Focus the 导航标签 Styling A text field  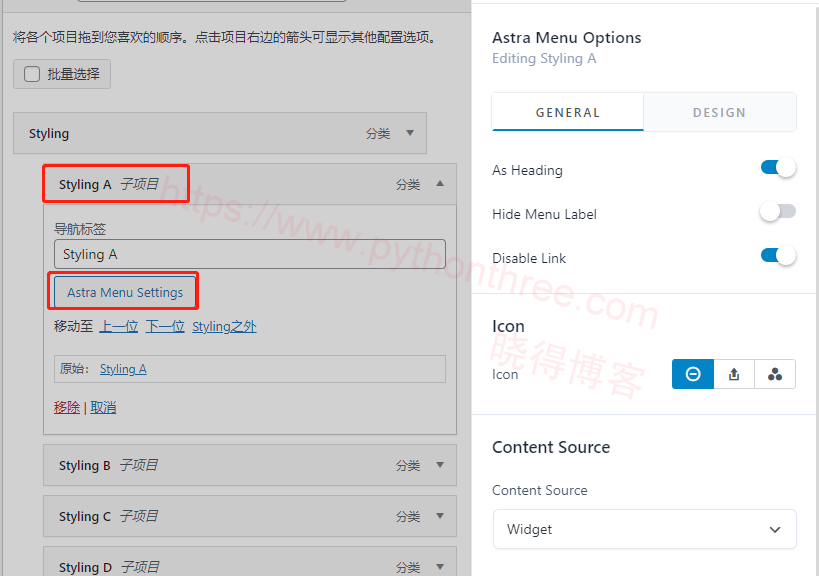click(x=250, y=254)
